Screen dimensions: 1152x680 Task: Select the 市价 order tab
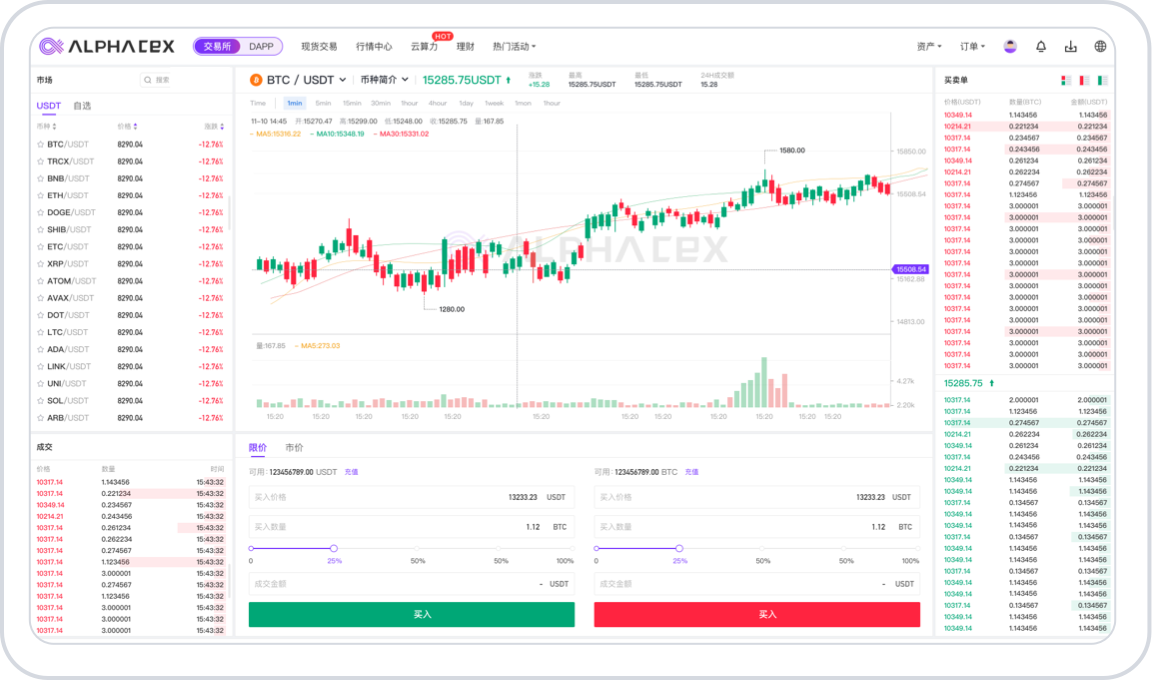click(295, 446)
